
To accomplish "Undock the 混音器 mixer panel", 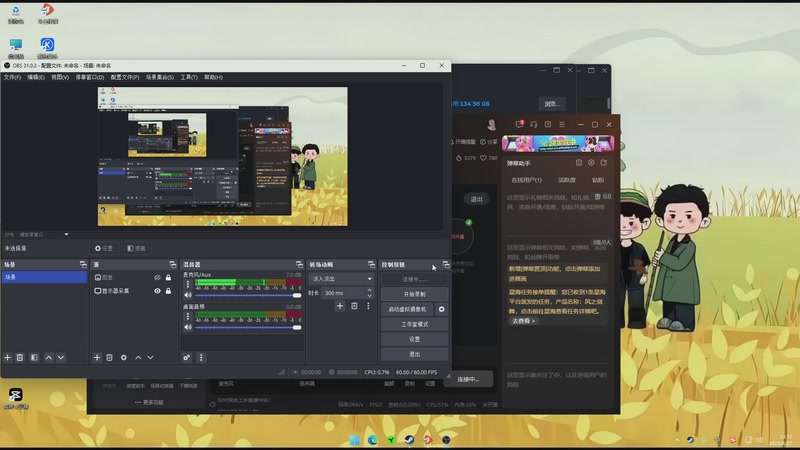I will (x=299, y=264).
